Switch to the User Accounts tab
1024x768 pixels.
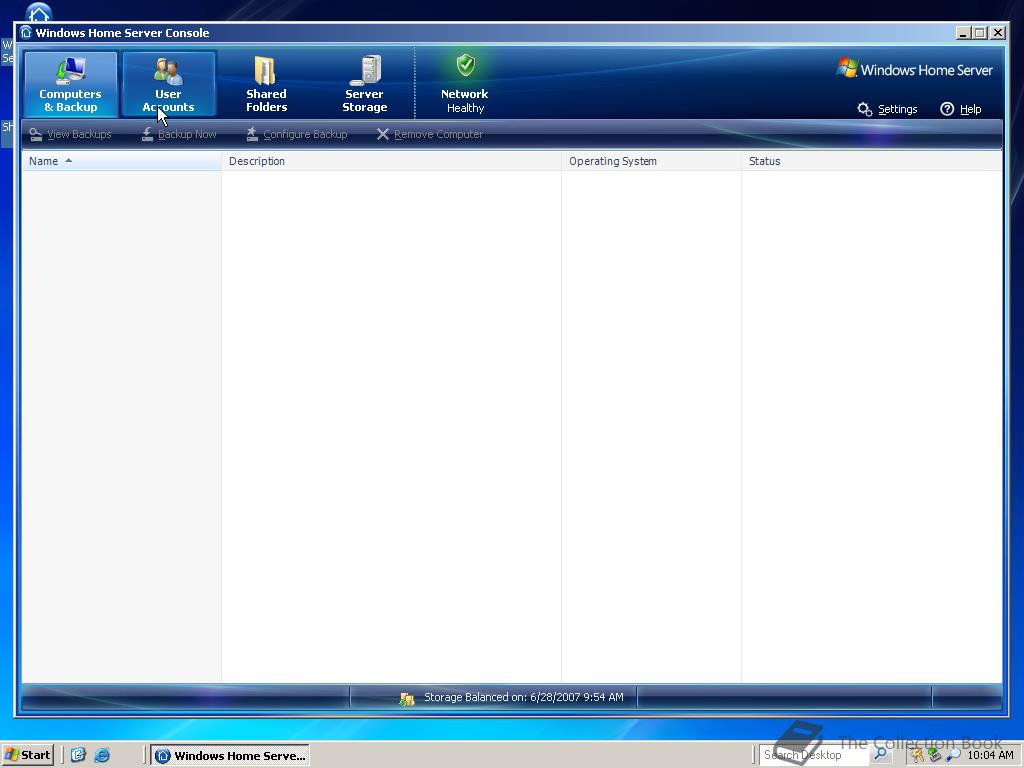[x=168, y=84]
